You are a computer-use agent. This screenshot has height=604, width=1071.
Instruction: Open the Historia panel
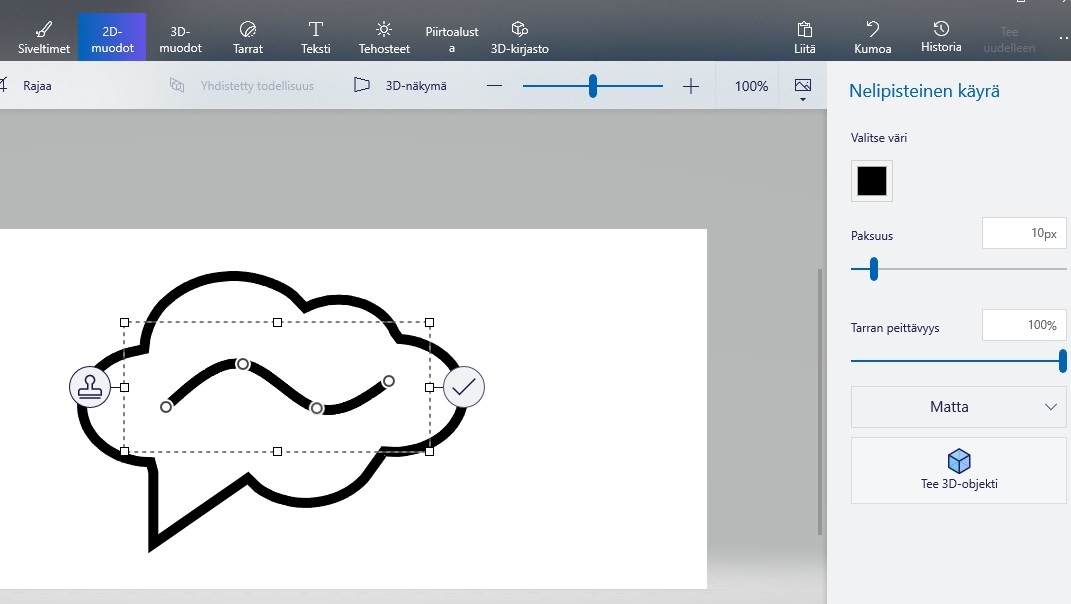[x=941, y=37]
